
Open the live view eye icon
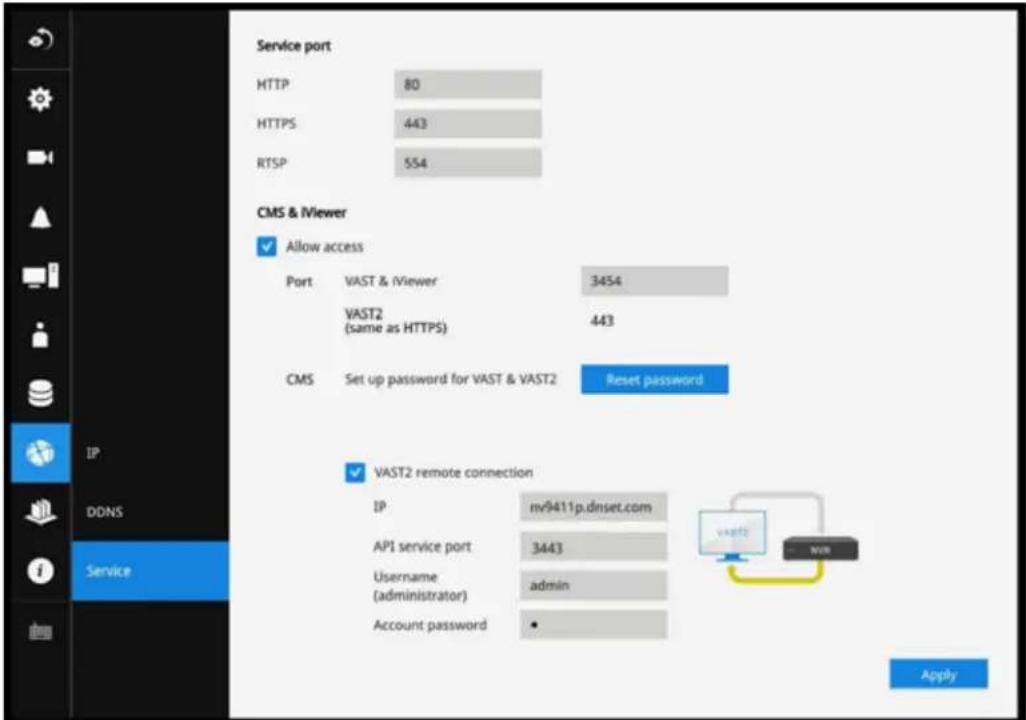pos(41,39)
